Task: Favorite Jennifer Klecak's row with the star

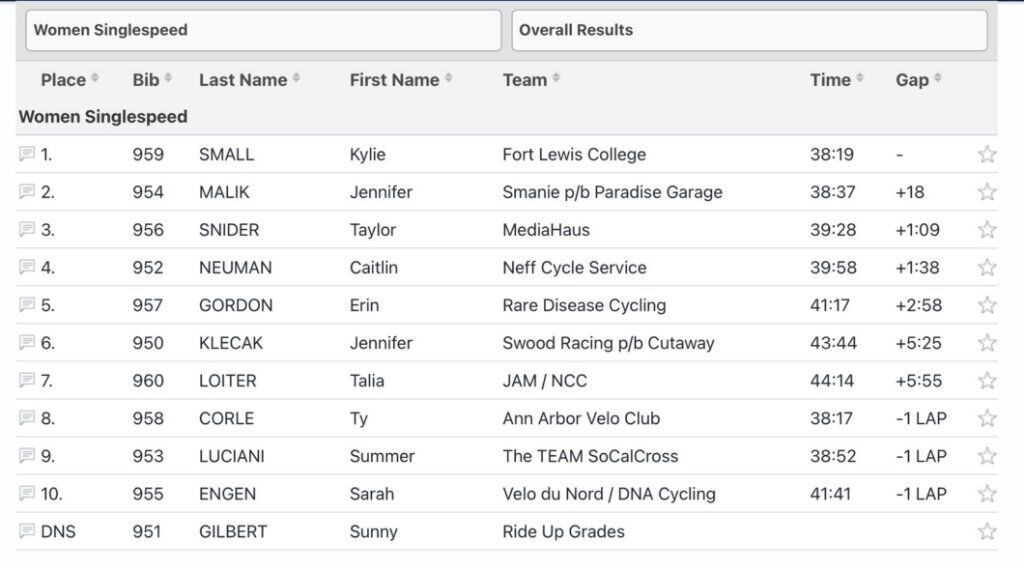Action: tap(987, 342)
